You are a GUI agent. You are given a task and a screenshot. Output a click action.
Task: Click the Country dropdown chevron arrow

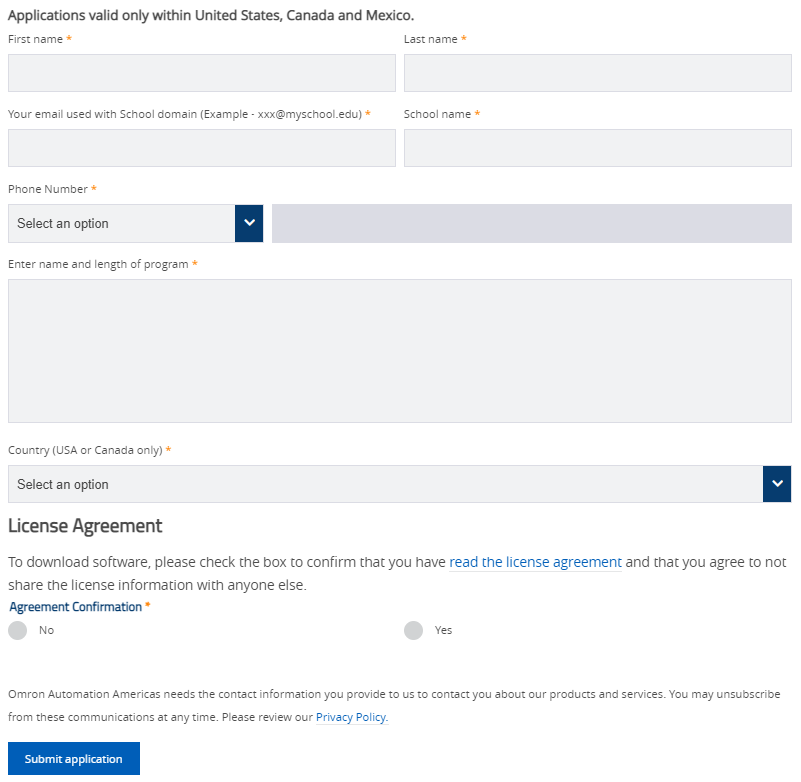777,484
